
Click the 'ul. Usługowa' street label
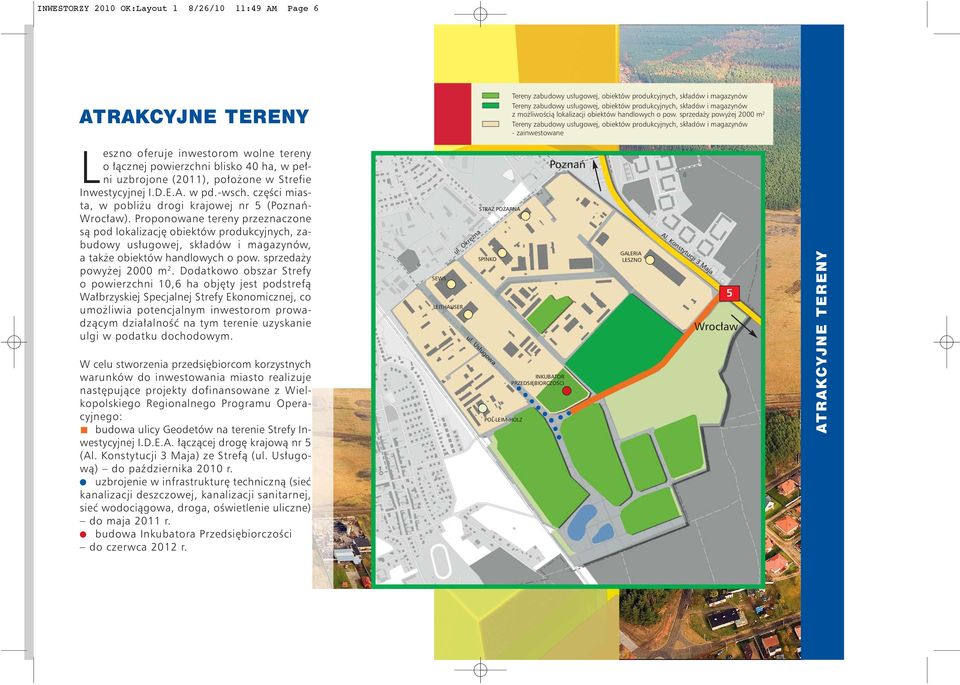click(x=481, y=351)
